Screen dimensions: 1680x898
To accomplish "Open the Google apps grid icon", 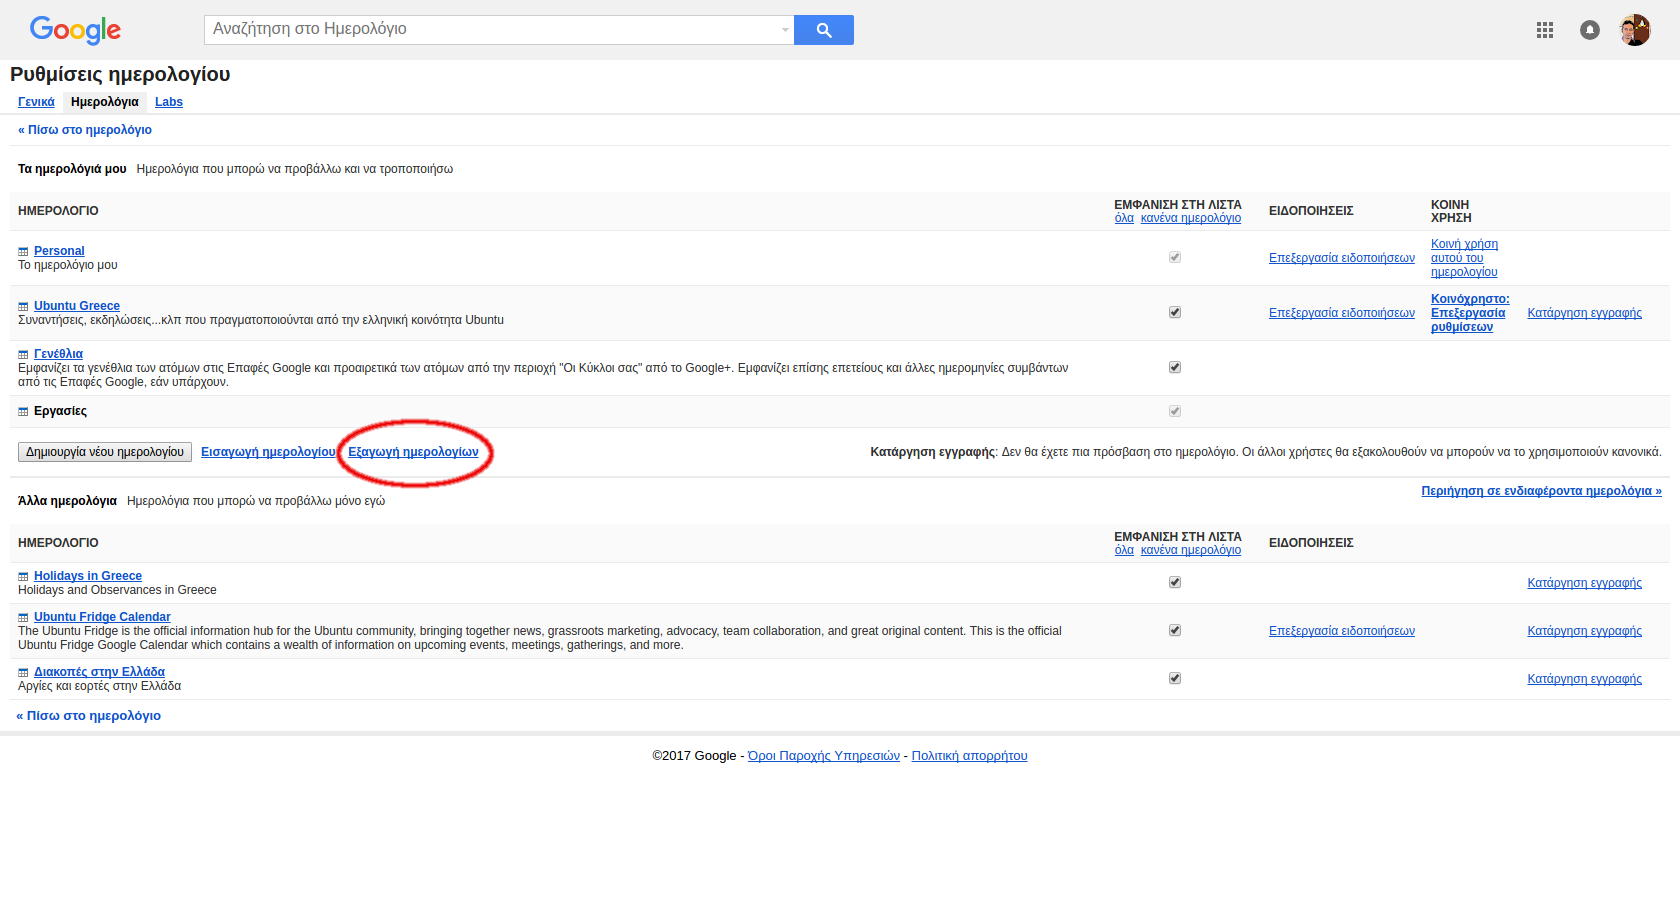I will pos(1544,30).
